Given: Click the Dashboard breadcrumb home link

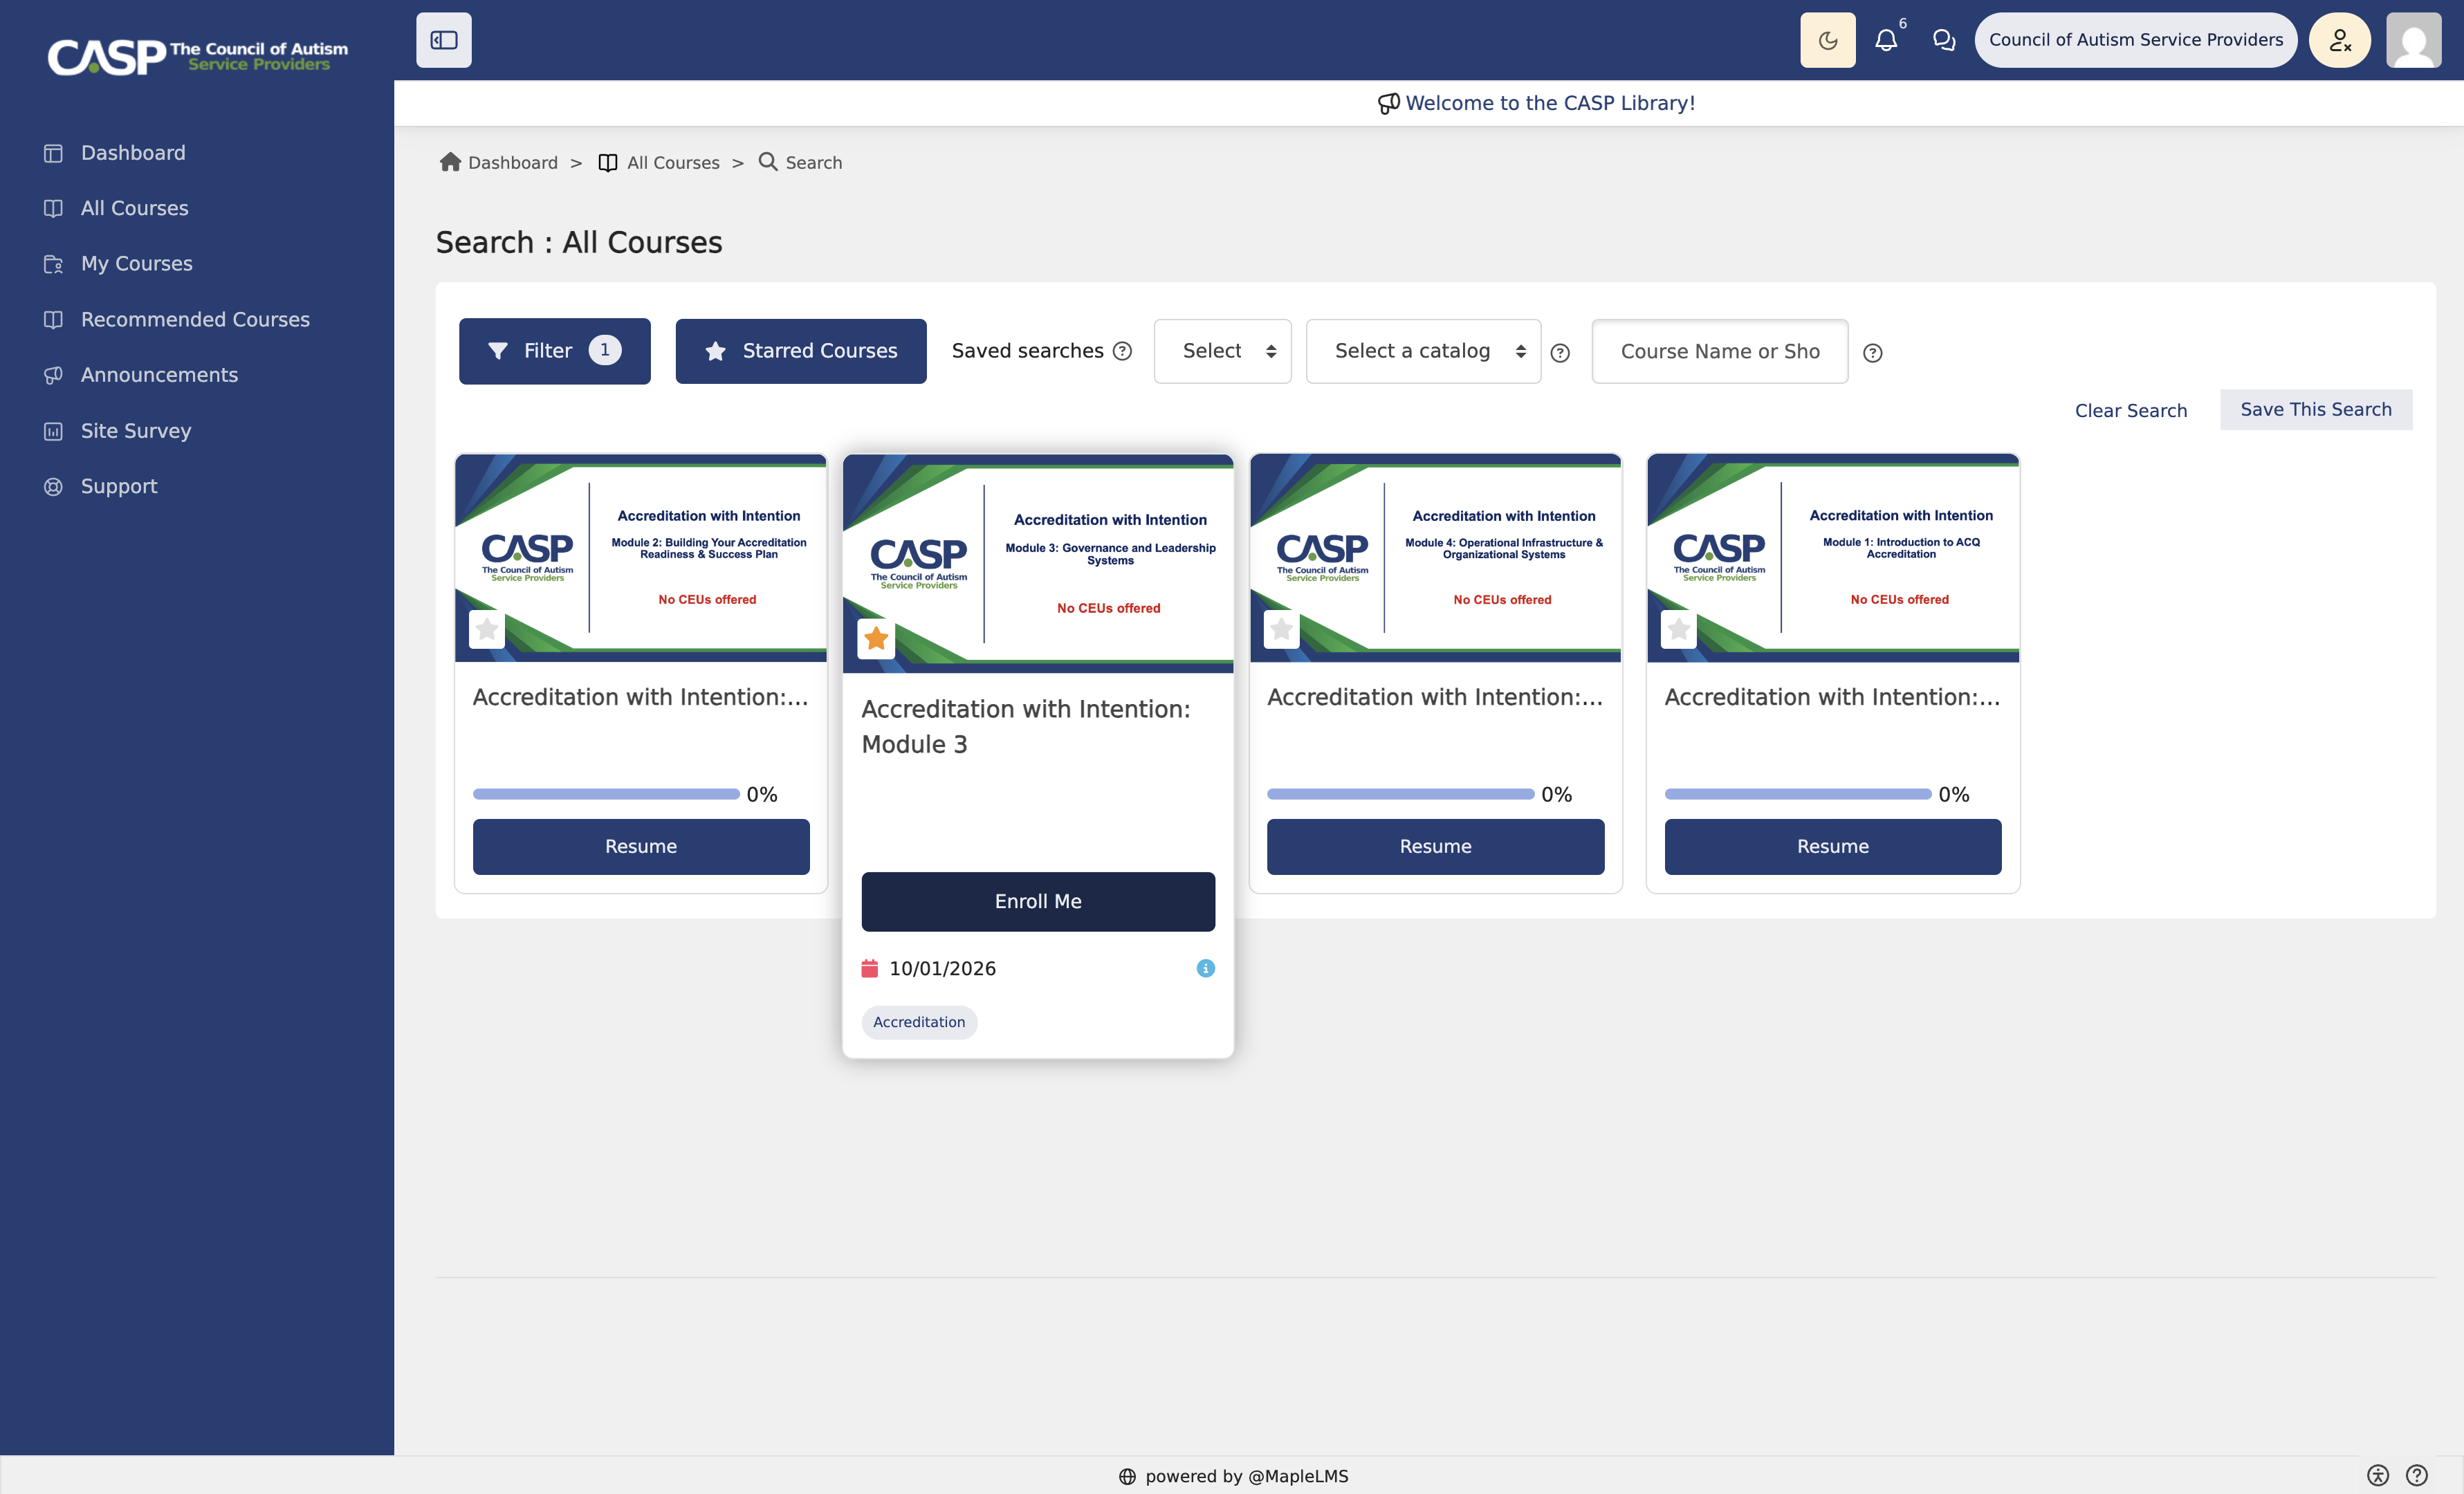Looking at the screenshot, I should tap(499, 162).
